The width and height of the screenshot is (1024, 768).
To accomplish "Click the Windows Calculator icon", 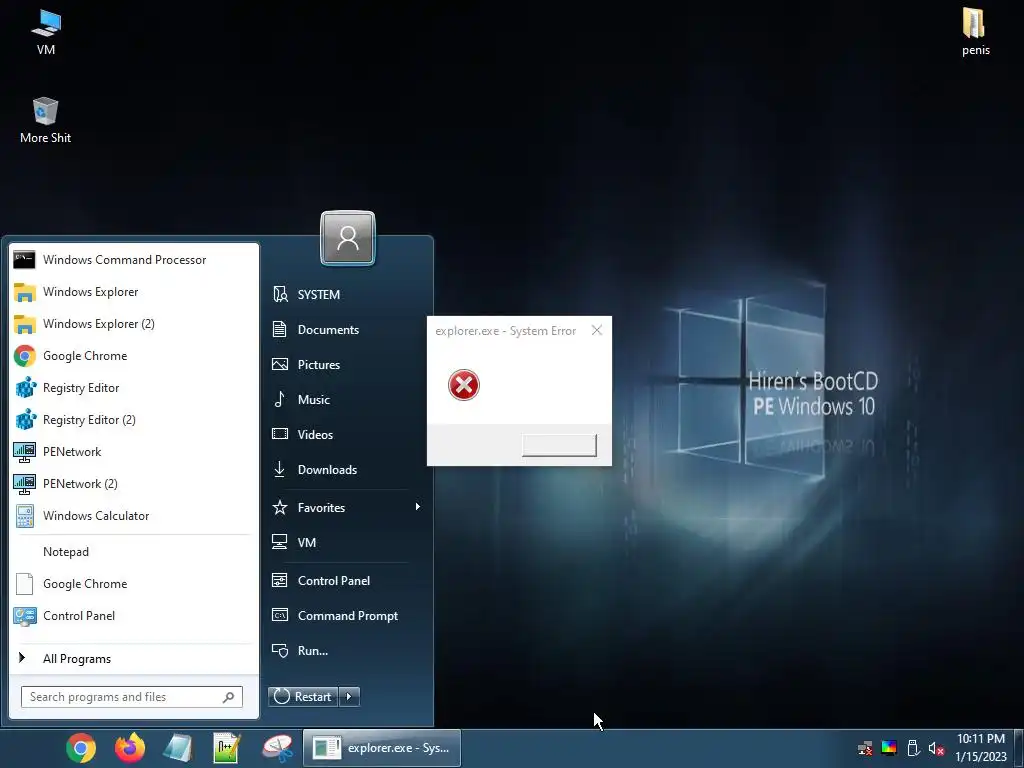I will pos(25,516).
